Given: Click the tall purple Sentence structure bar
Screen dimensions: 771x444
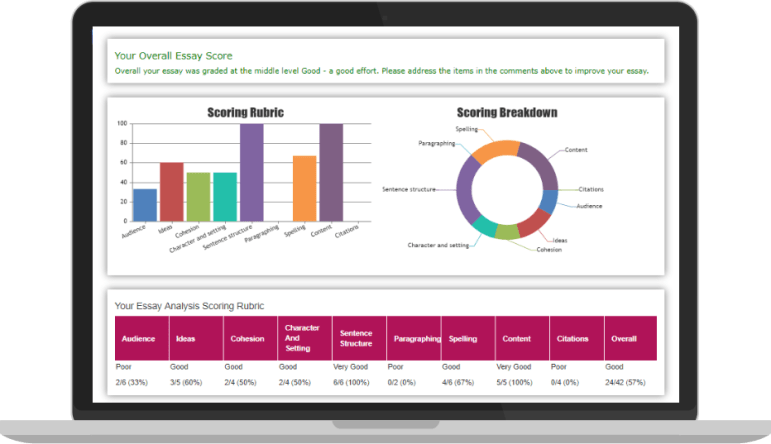Looking at the screenshot, I should point(251,172).
